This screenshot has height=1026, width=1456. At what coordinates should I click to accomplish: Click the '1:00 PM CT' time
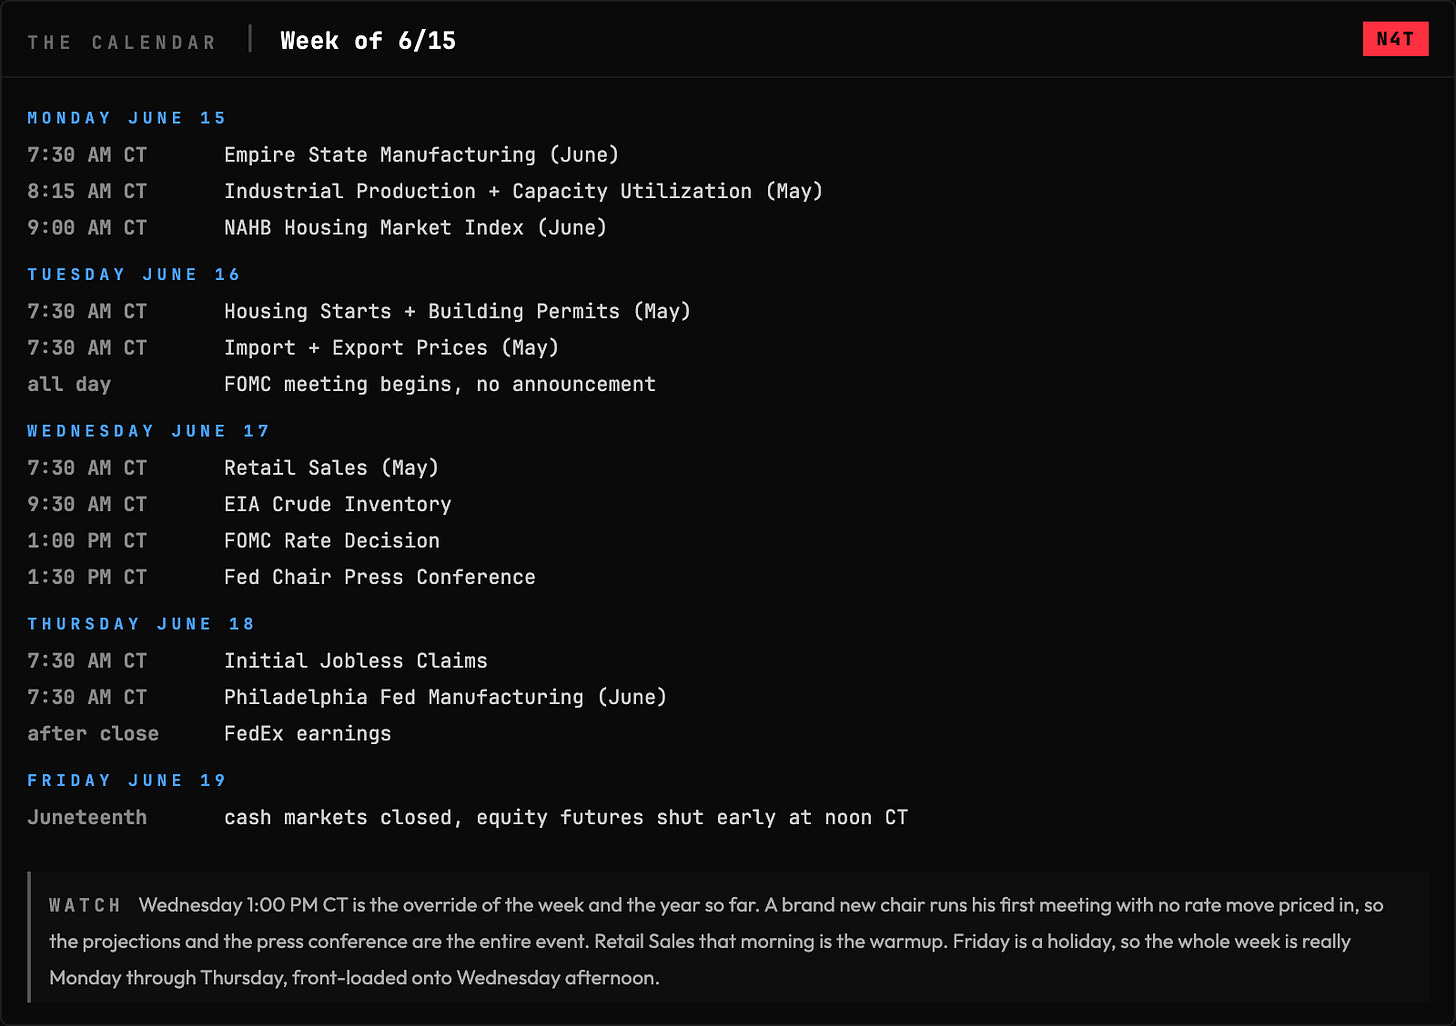click(x=87, y=541)
